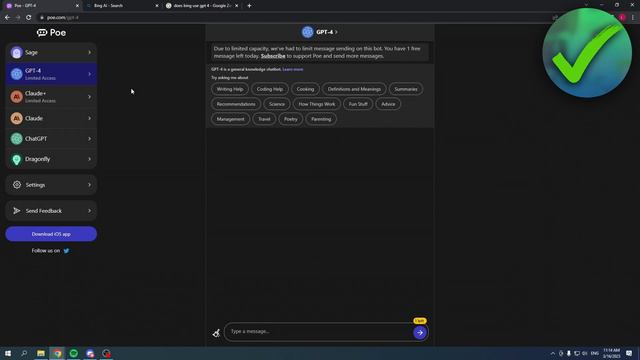Select the Recommendations suggestion chip
This screenshot has height=360, width=640.
point(236,104)
